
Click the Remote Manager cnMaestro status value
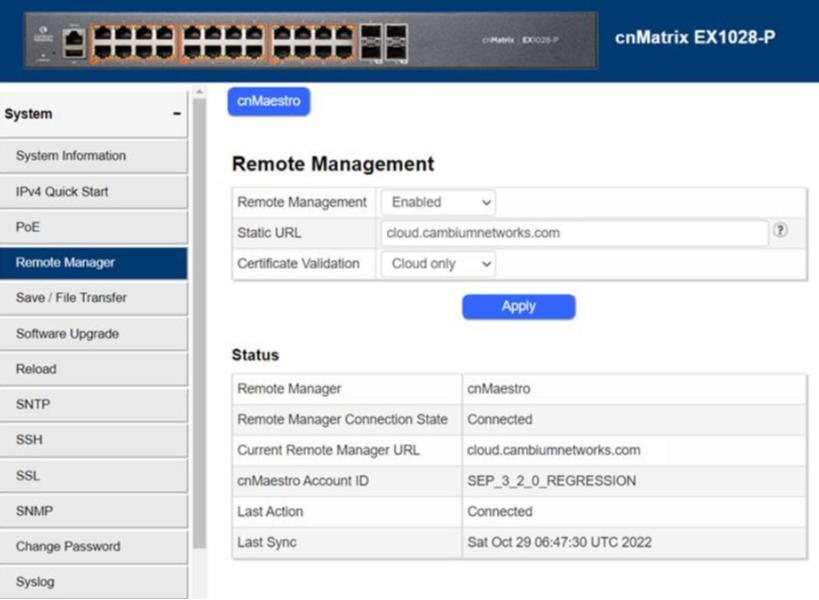point(499,389)
